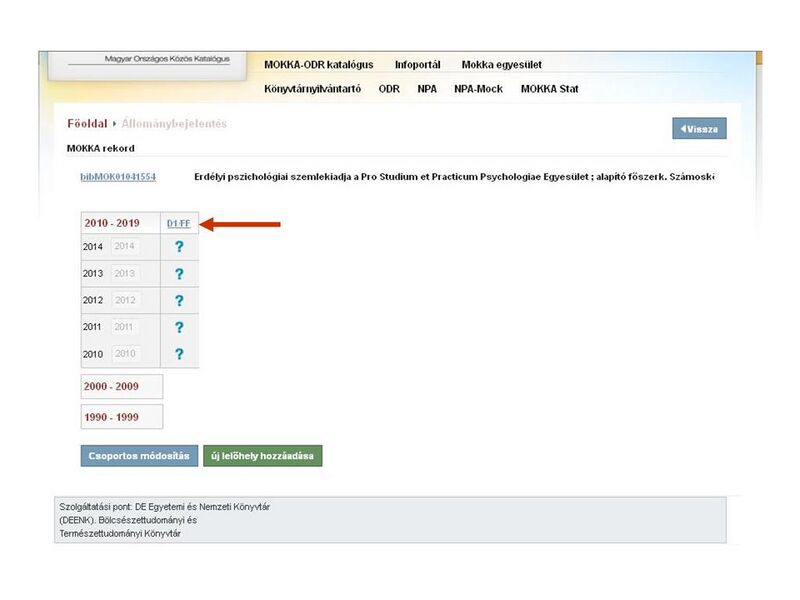
Task: Go to Mokka egyesület page
Action: (501, 65)
